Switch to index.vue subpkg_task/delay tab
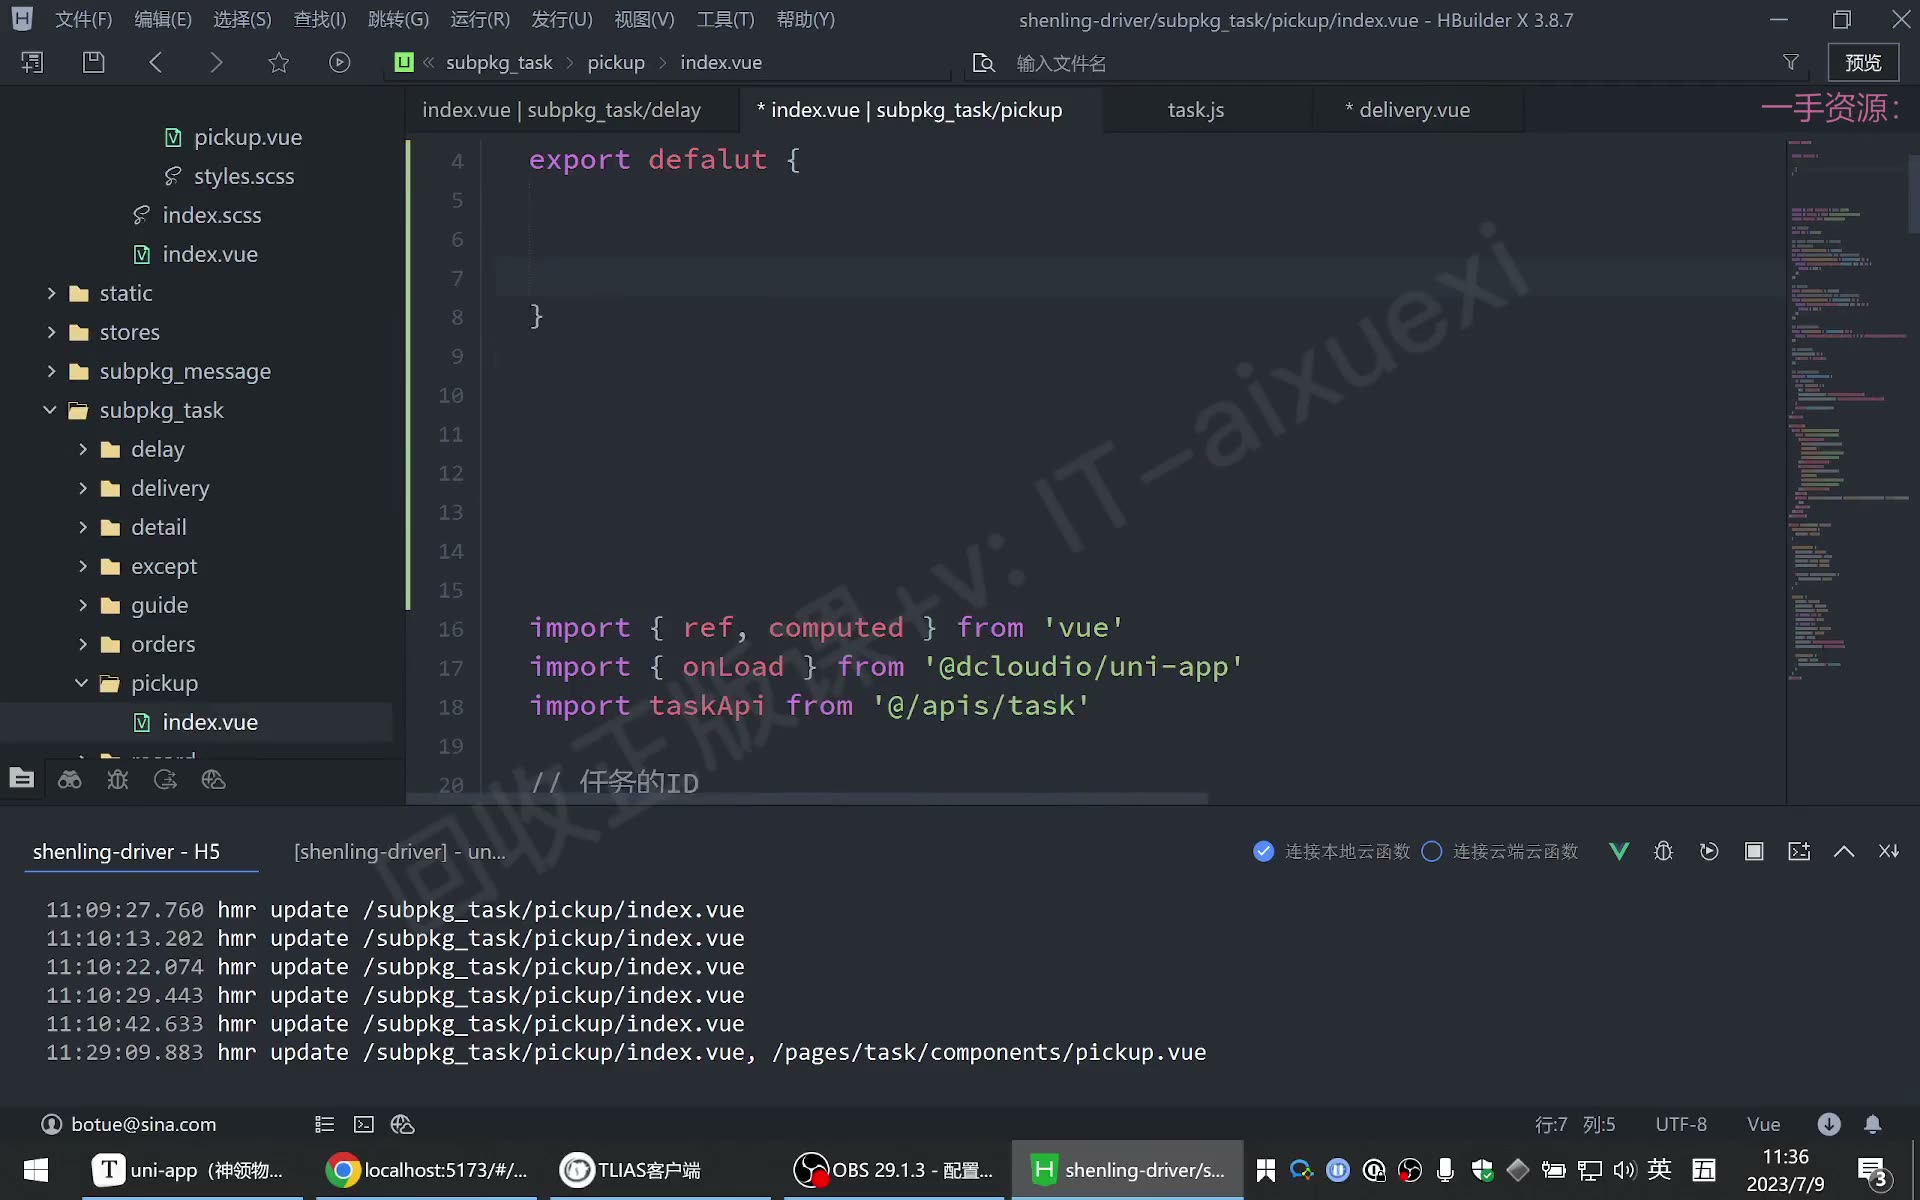The image size is (1920, 1200). point(561,110)
